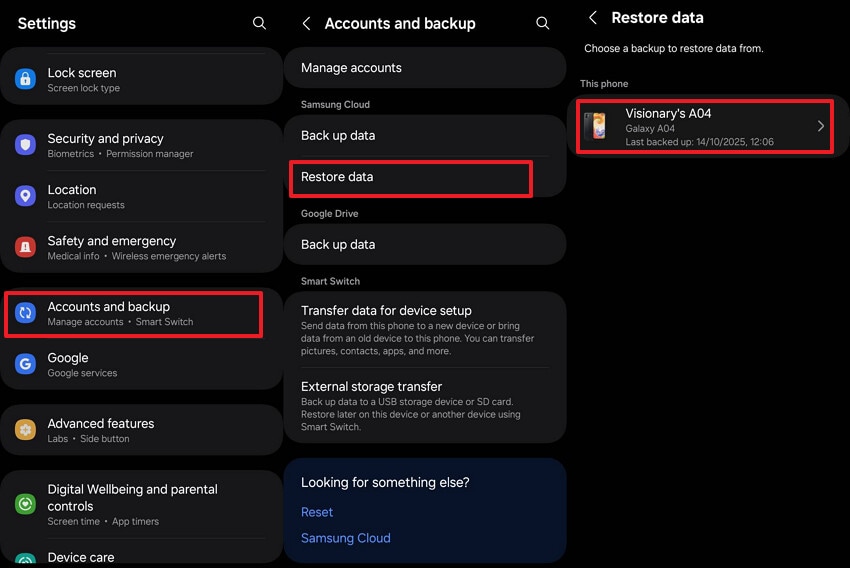Tap the Advanced features gear icon
Image resolution: width=850 pixels, height=568 pixels.
click(x=25, y=430)
